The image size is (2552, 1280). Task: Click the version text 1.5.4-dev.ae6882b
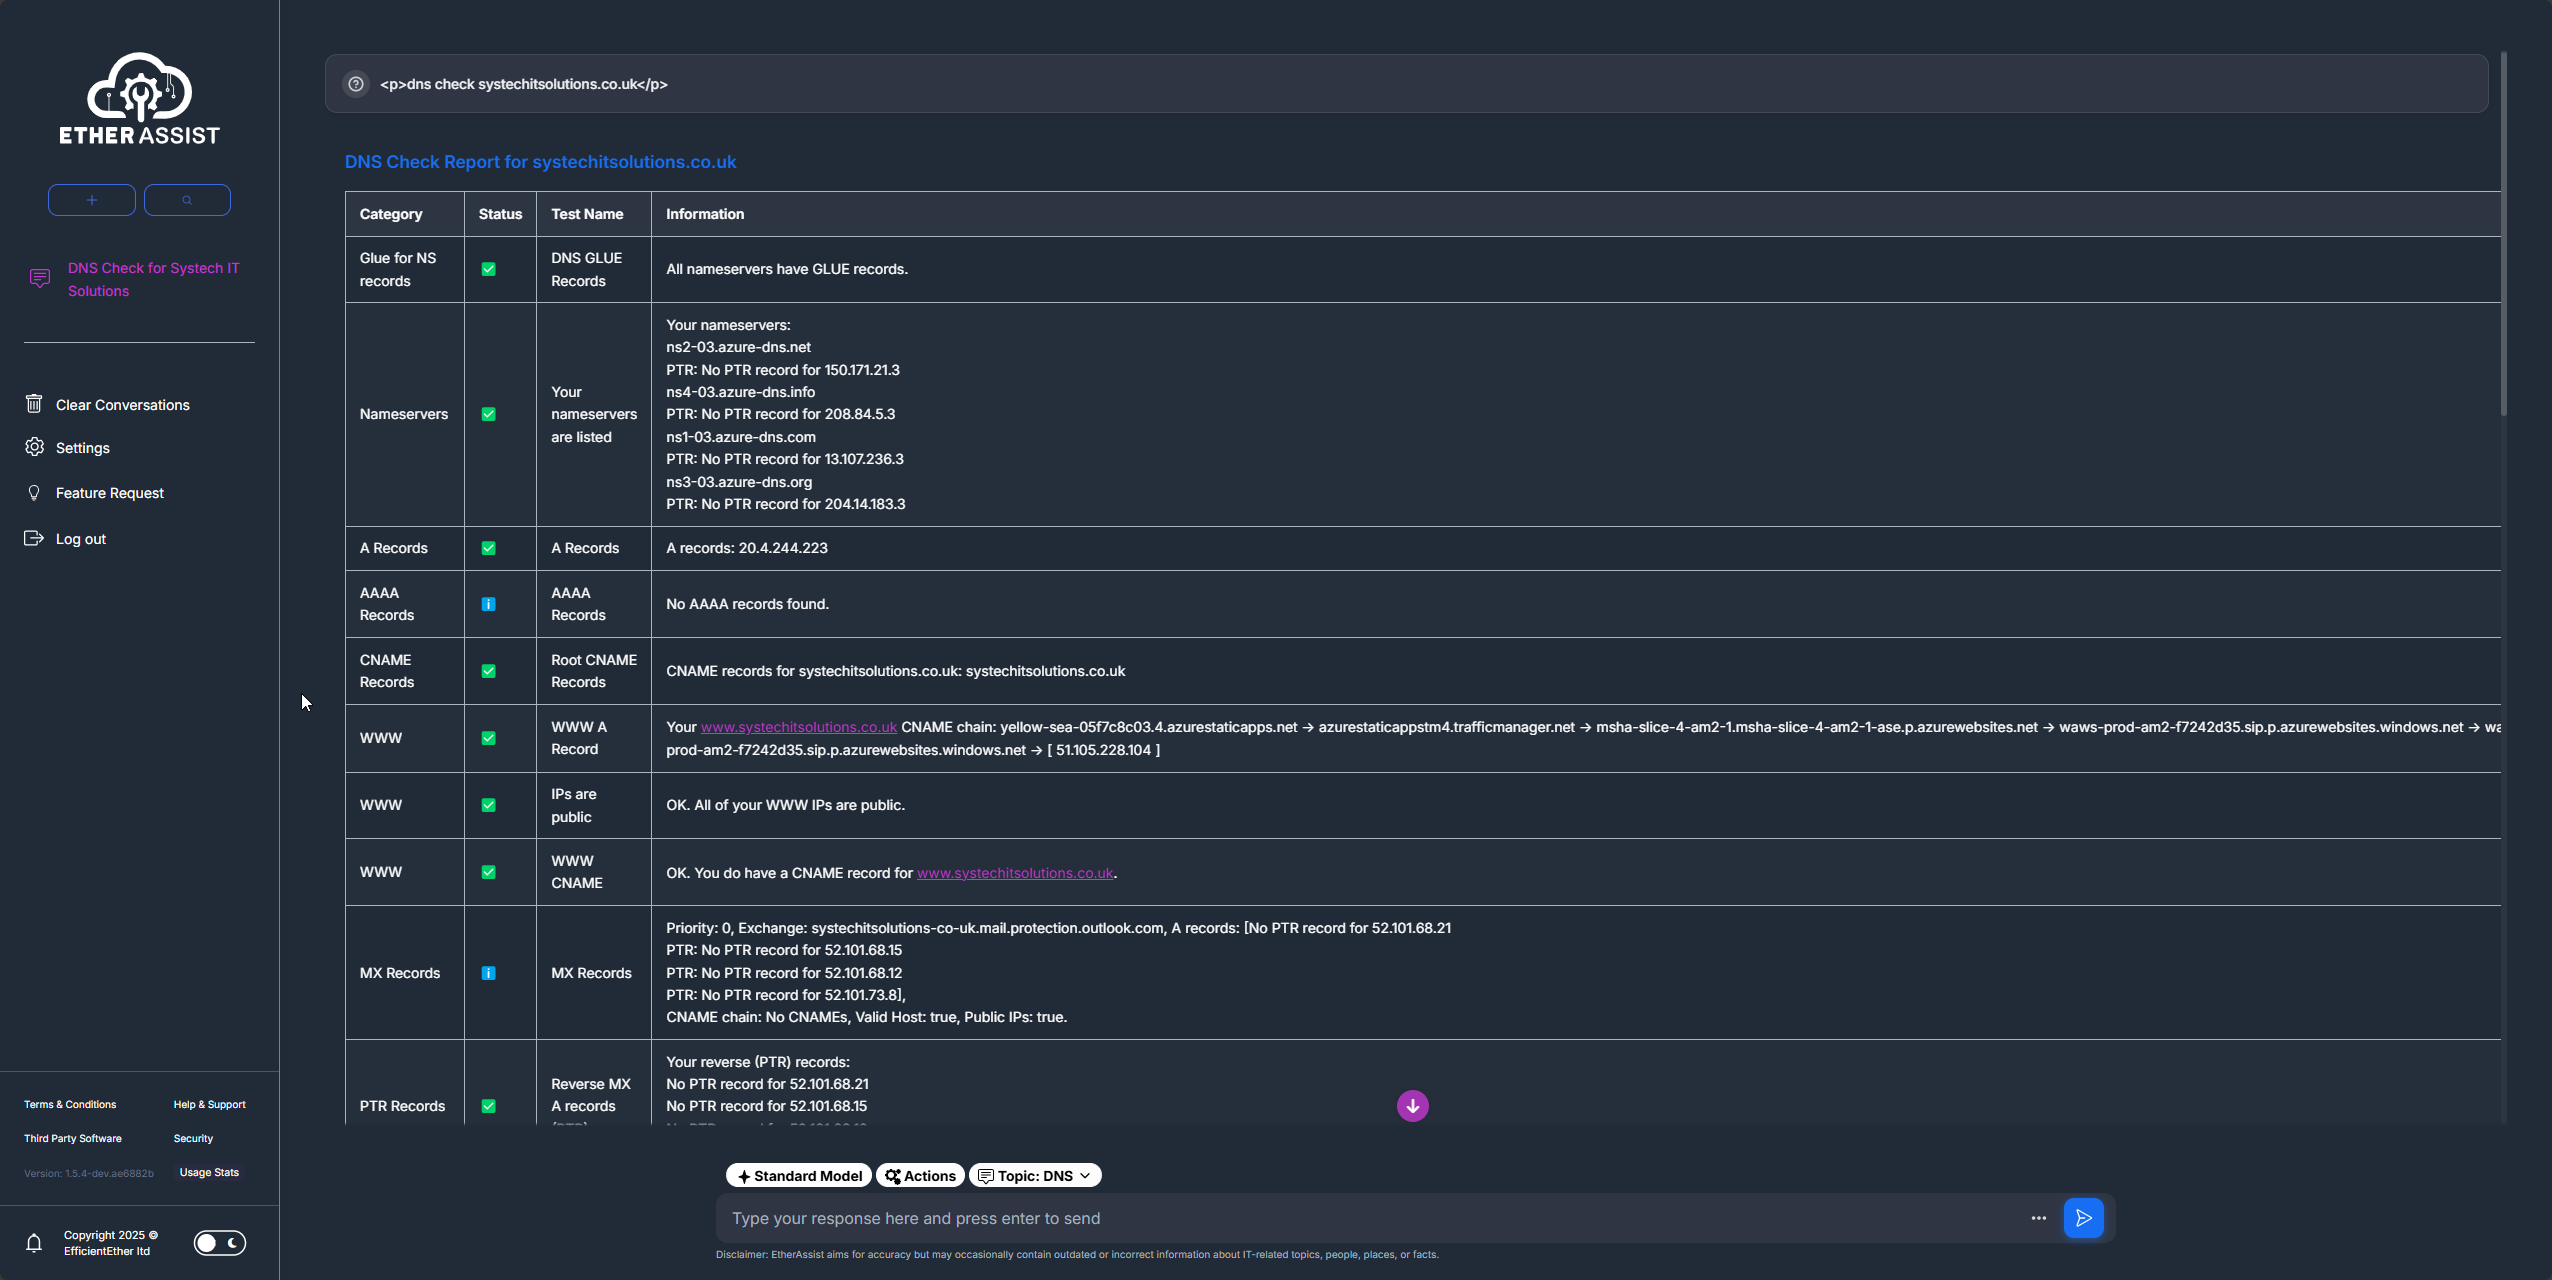pyautogui.click(x=89, y=1173)
